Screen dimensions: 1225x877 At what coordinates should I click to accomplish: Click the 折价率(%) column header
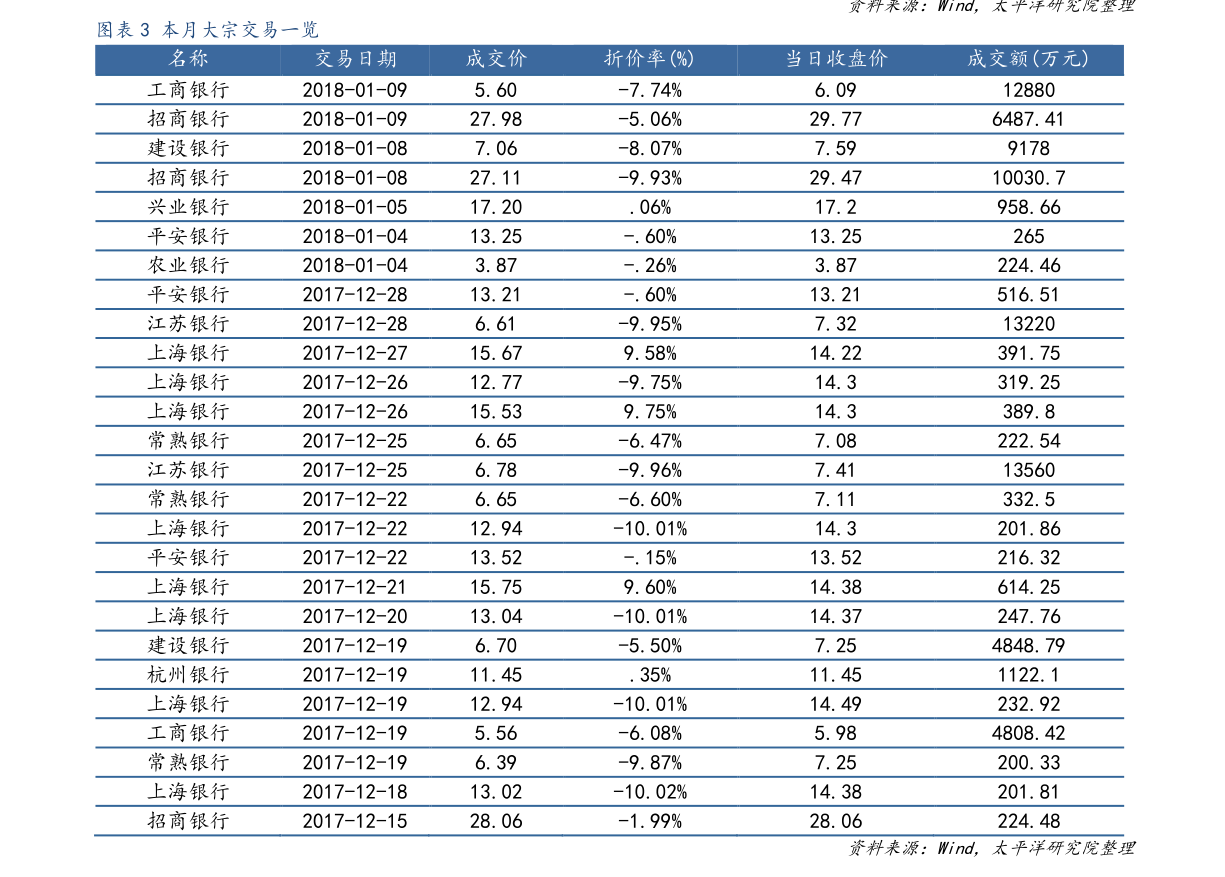click(x=649, y=59)
